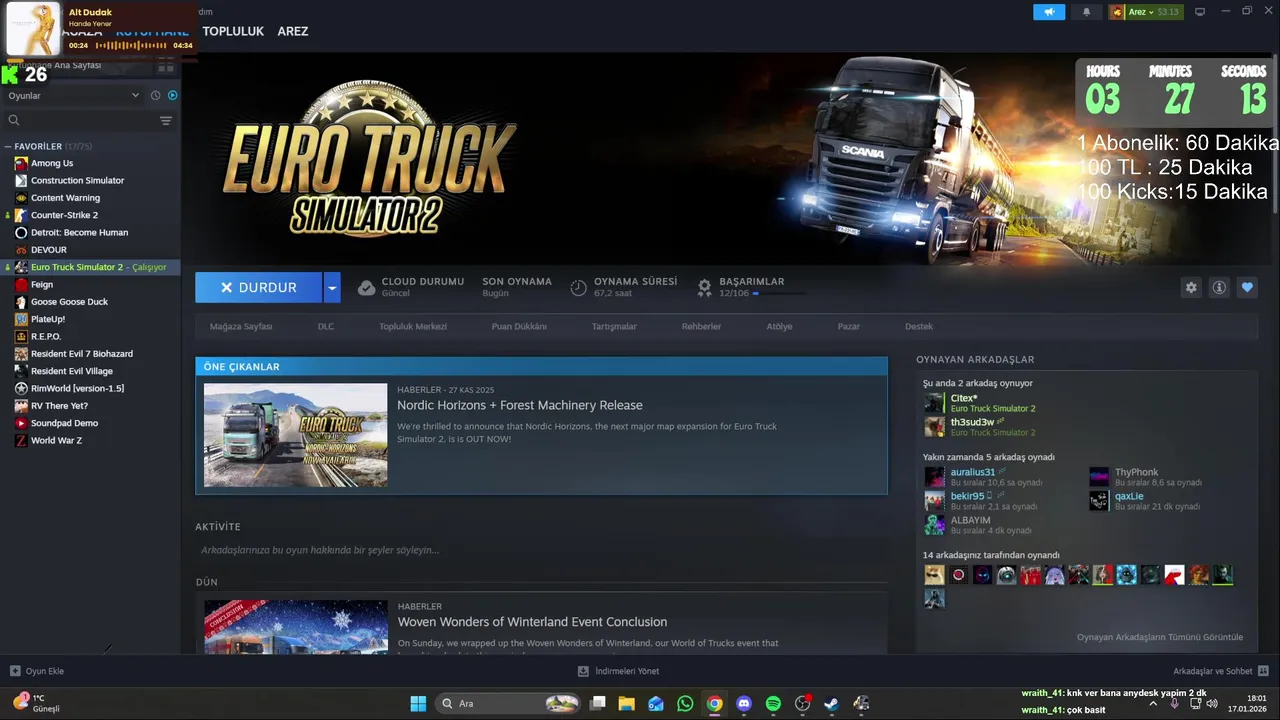1280x720 pixels.
Task: Click Goose Goose Duck icon
Action: pyautogui.click(x=21, y=302)
